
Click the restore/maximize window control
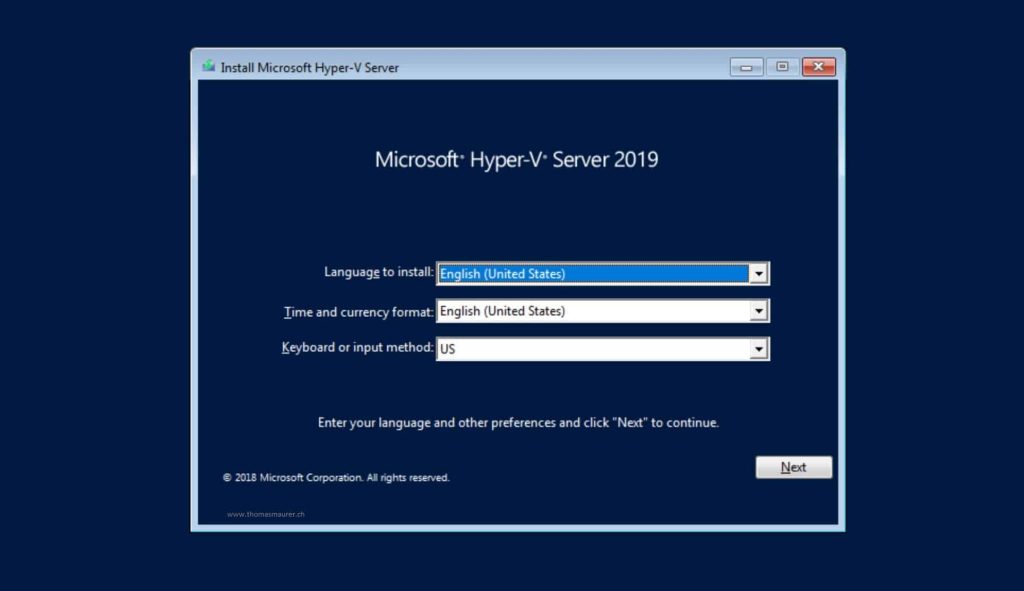pos(781,66)
